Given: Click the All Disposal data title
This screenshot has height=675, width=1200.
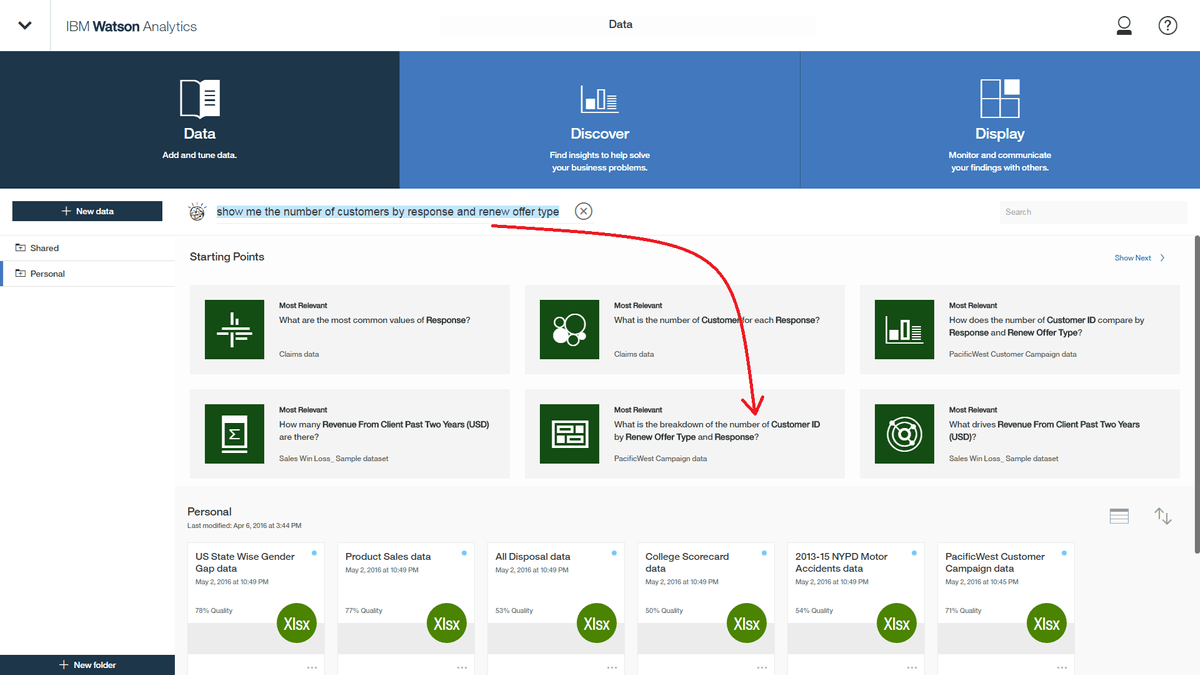Looking at the screenshot, I should [533, 557].
